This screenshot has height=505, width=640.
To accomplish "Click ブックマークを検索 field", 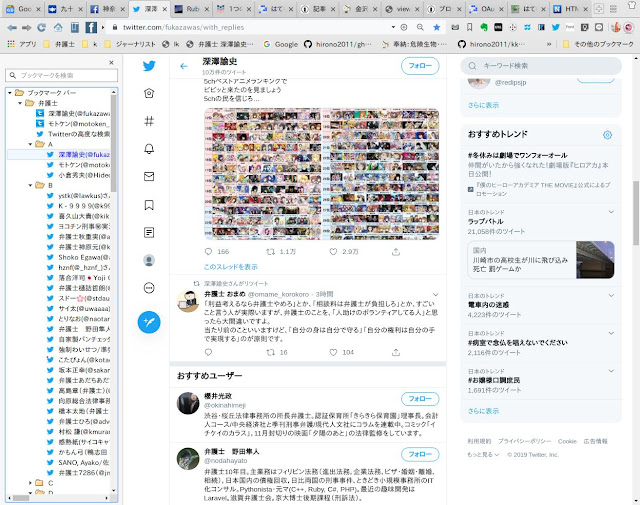I will point(61,76).
